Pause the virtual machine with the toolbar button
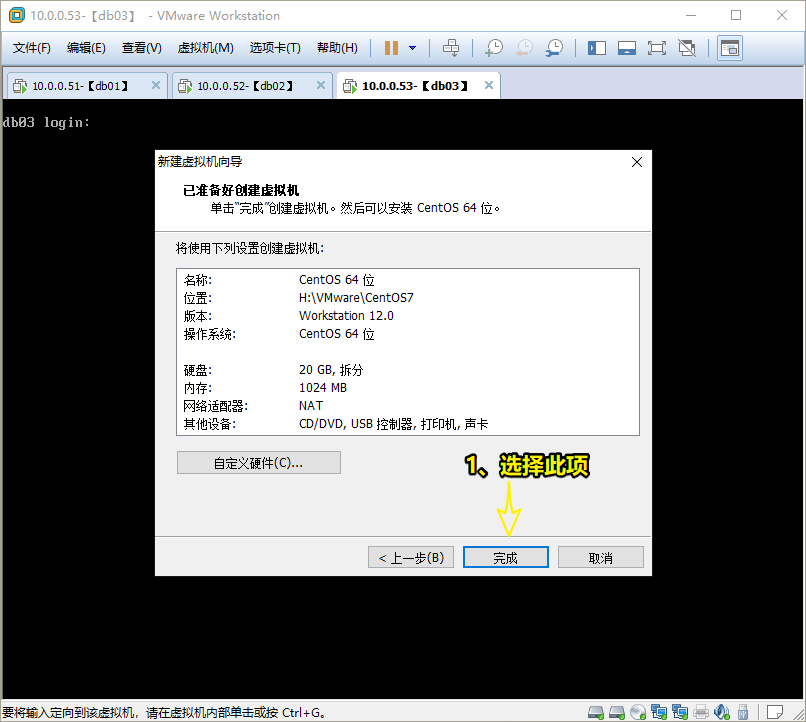This screenshot has height=722, width=806. click(391, 48)
